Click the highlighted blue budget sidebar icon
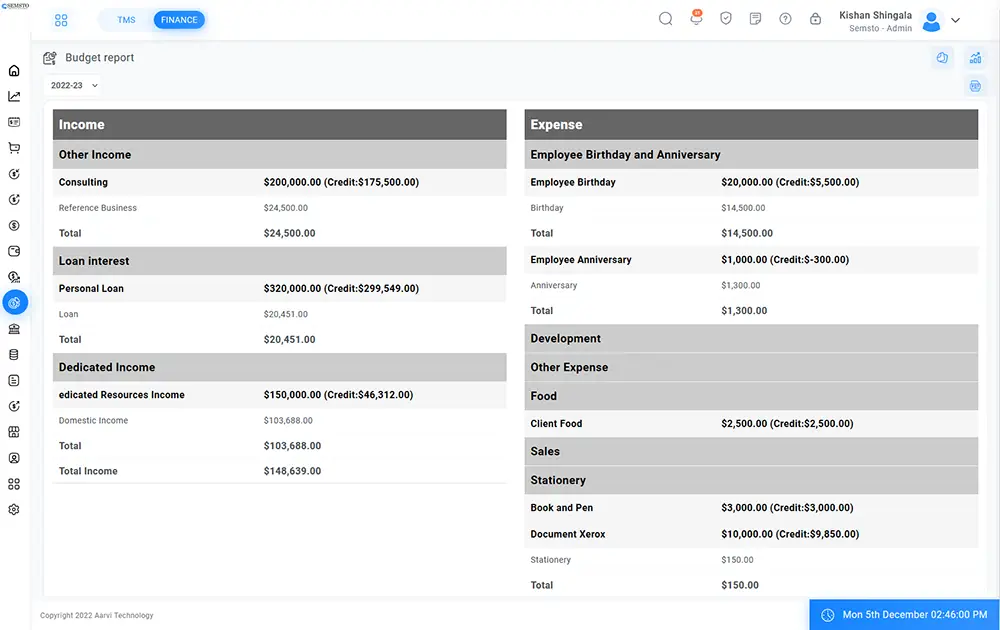 point(15,302)
